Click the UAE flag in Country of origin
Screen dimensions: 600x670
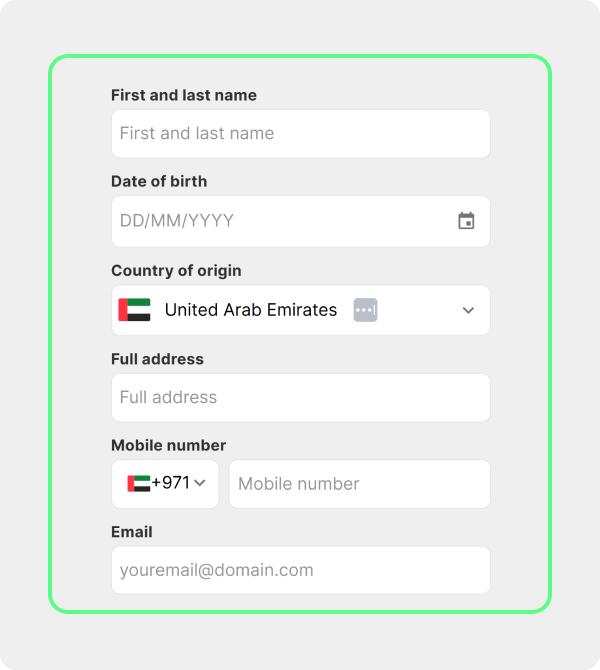point(134,310)
